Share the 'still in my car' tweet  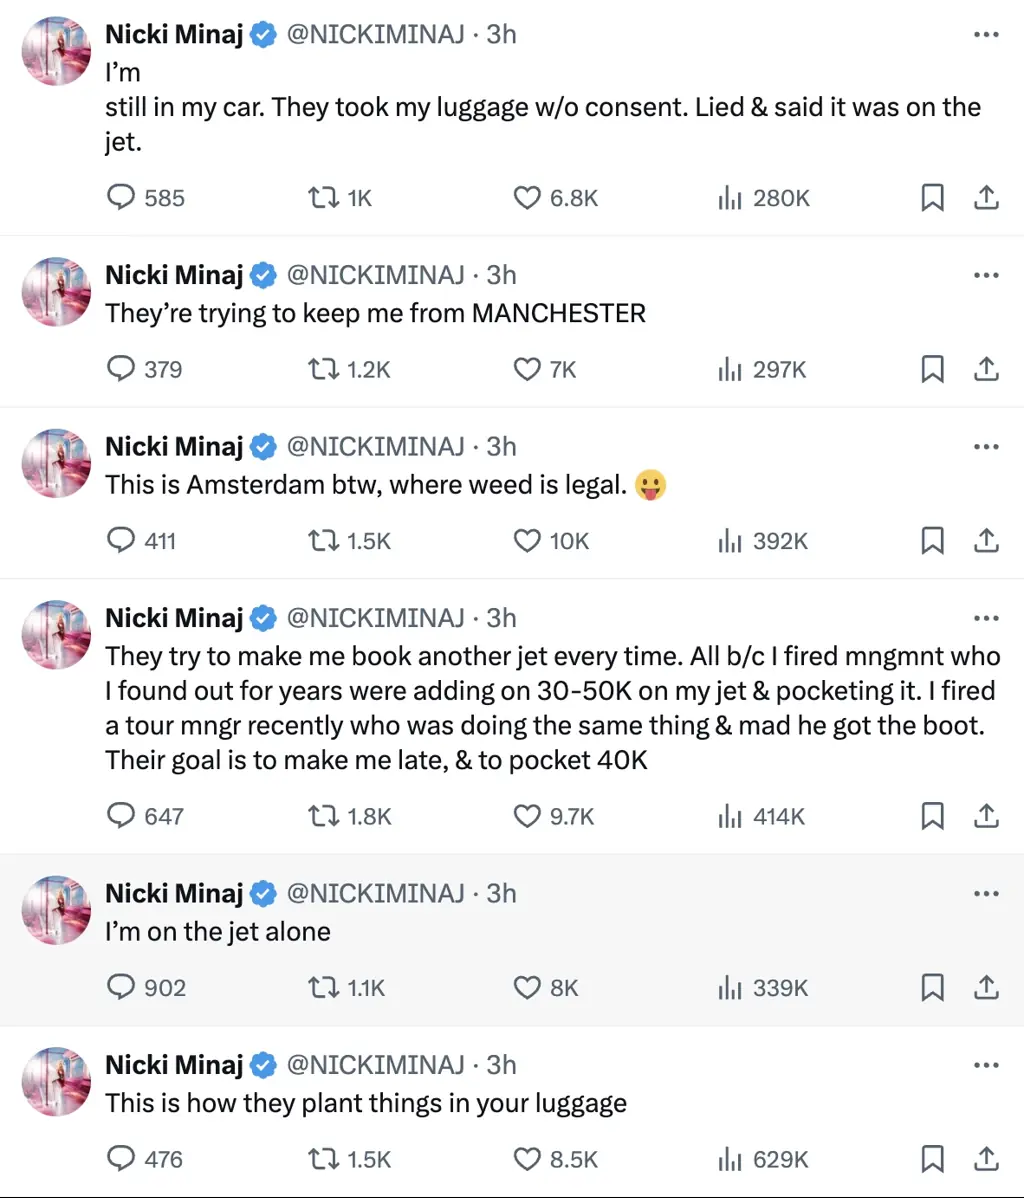coord(986,198)
